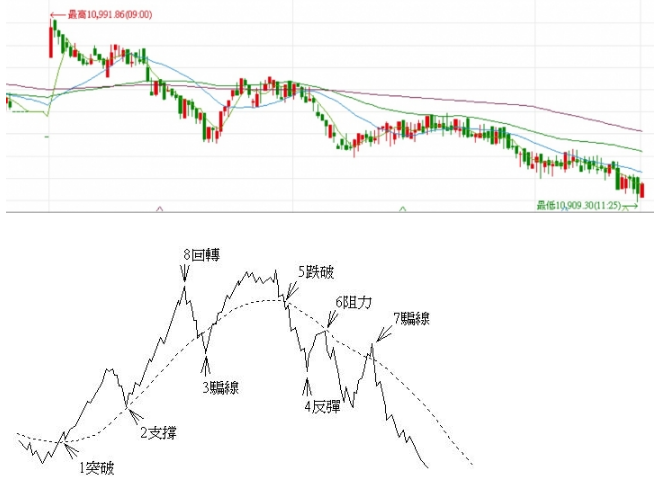Click the green triangle marker on time axis
The height and width of the screenshot is (485, 662).
pyautogui.click(x=403, y=209)
